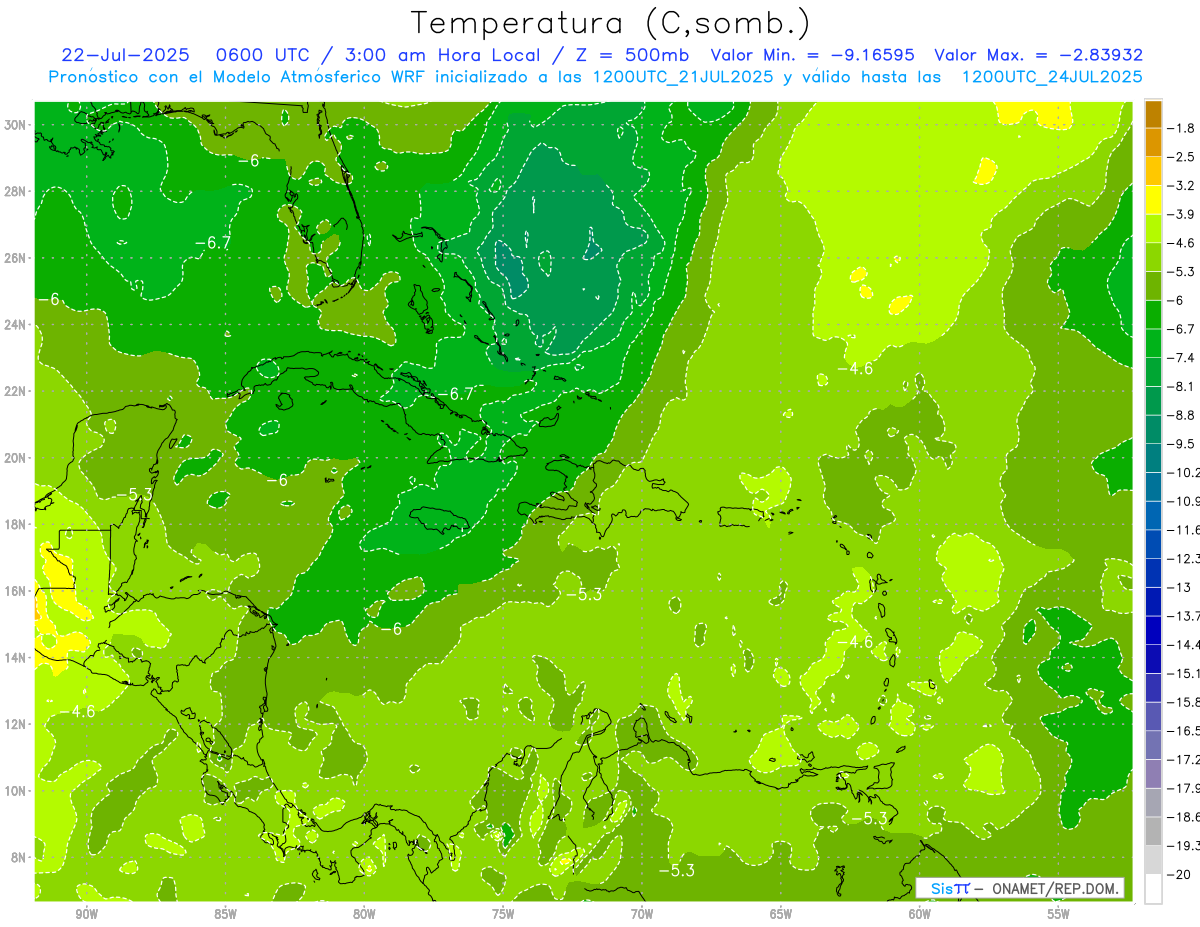Click "1200UTC_21JUL2025" initialization time
Viewport: 1200px width, 927px height.
pyautogui.click(x=681, y=76)
